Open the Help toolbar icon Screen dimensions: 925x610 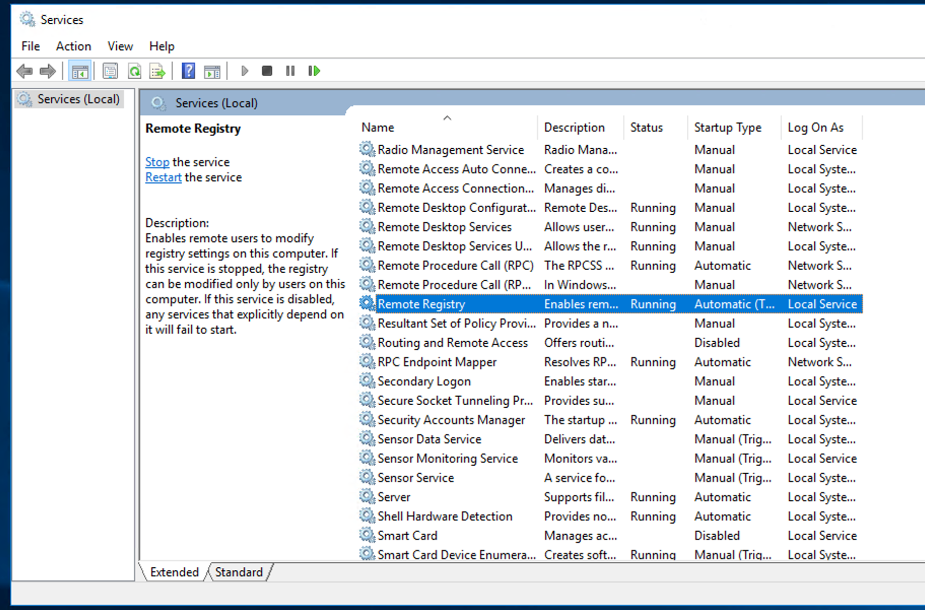pyautogui.click(x=188, y=71)
